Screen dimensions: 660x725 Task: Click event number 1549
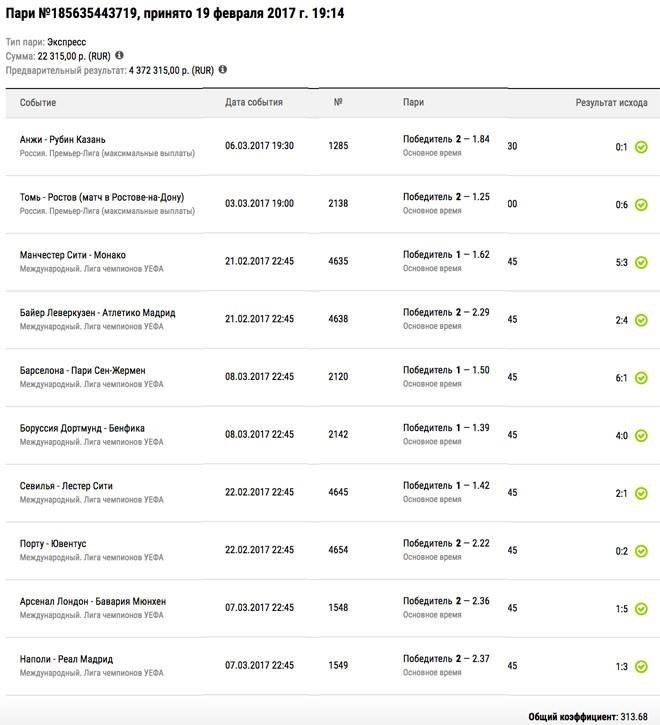point(338,665)
